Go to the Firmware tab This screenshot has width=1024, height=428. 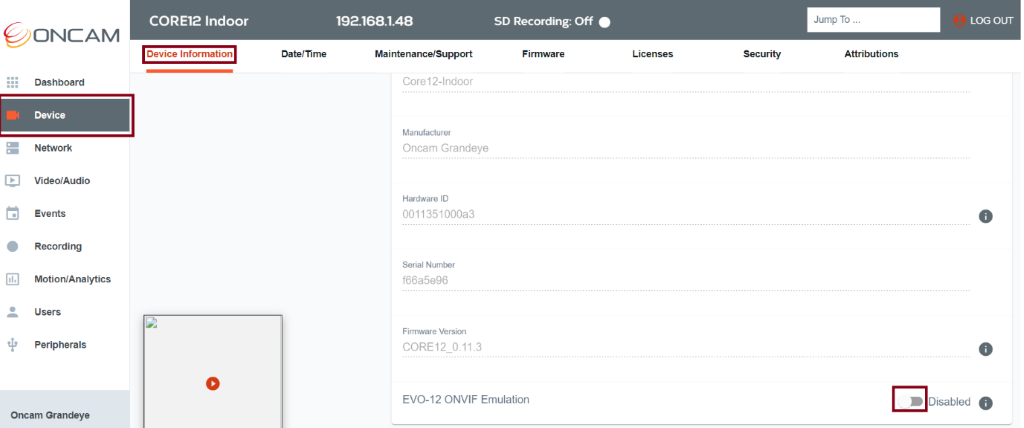543,54
